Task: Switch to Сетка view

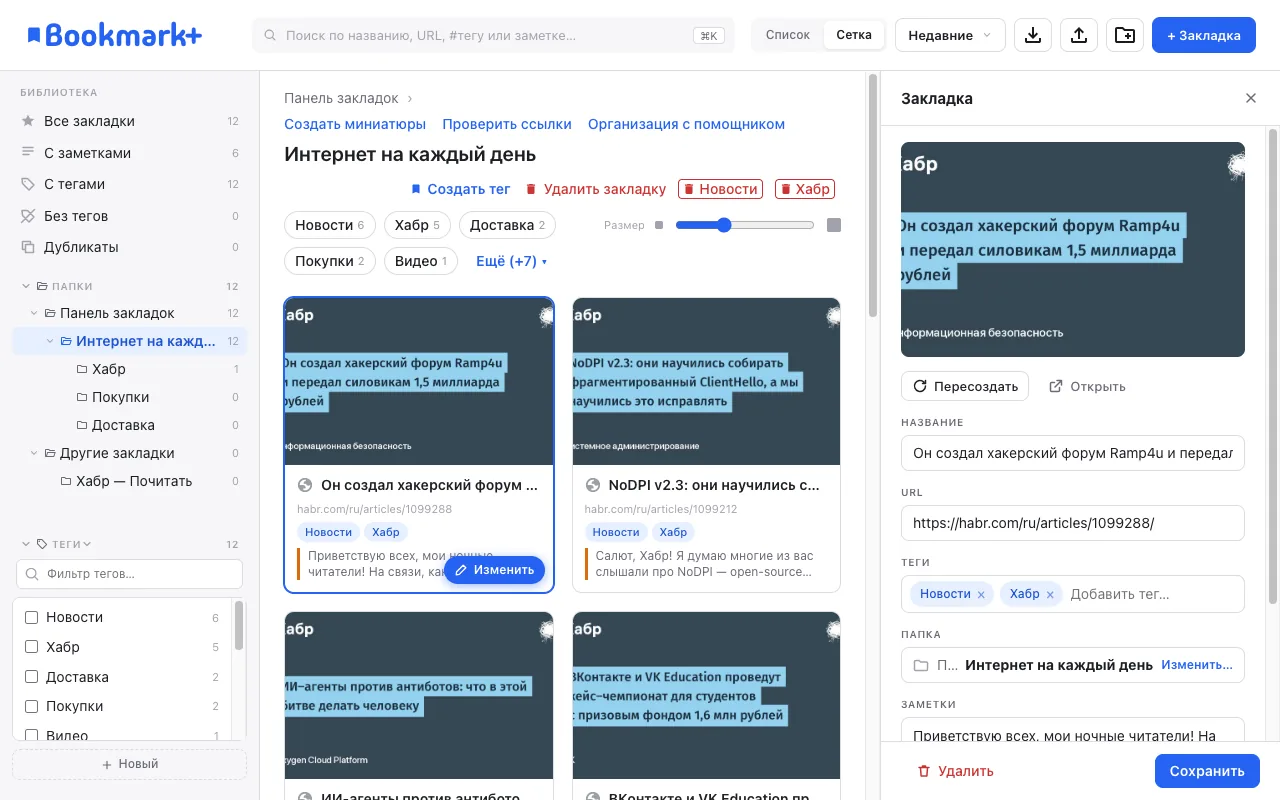Action: click(854, 35)
